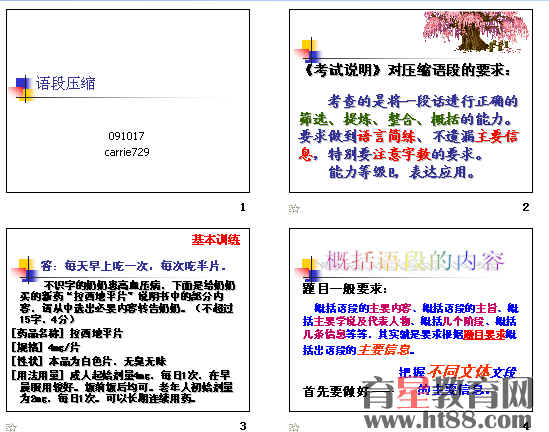Click the pink tree image on slide 2
The height and width of the screenshot is (432, 549).
(476, 32)
